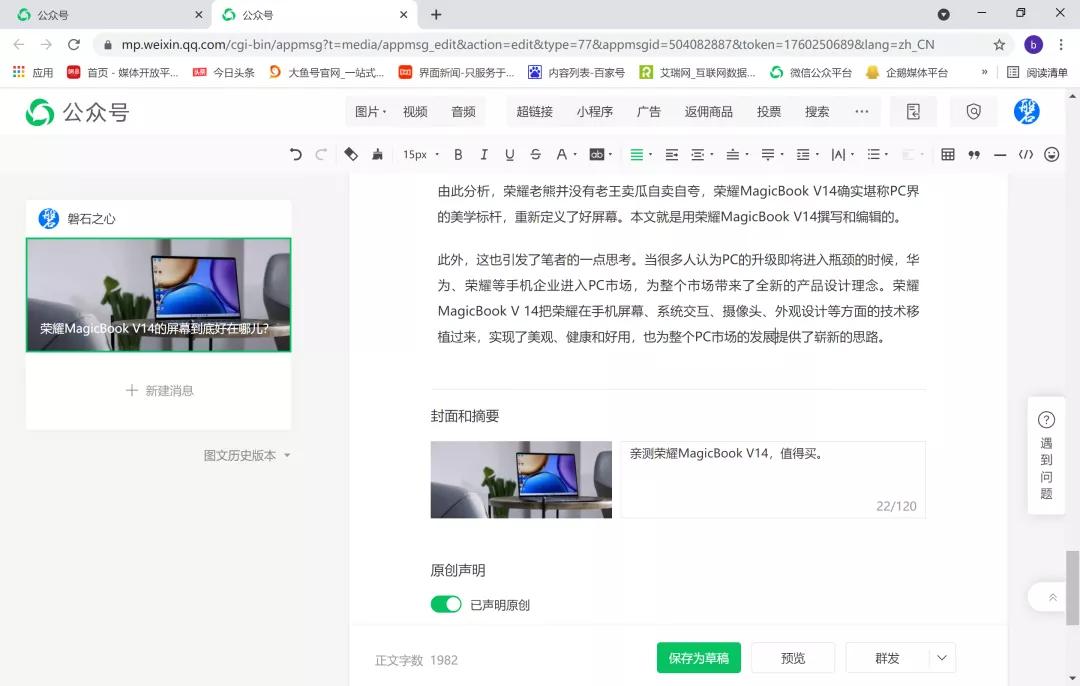Insert a video with the 视频 icon
Viewport: 1080px width, 686px height.
(x=415, y=111)
